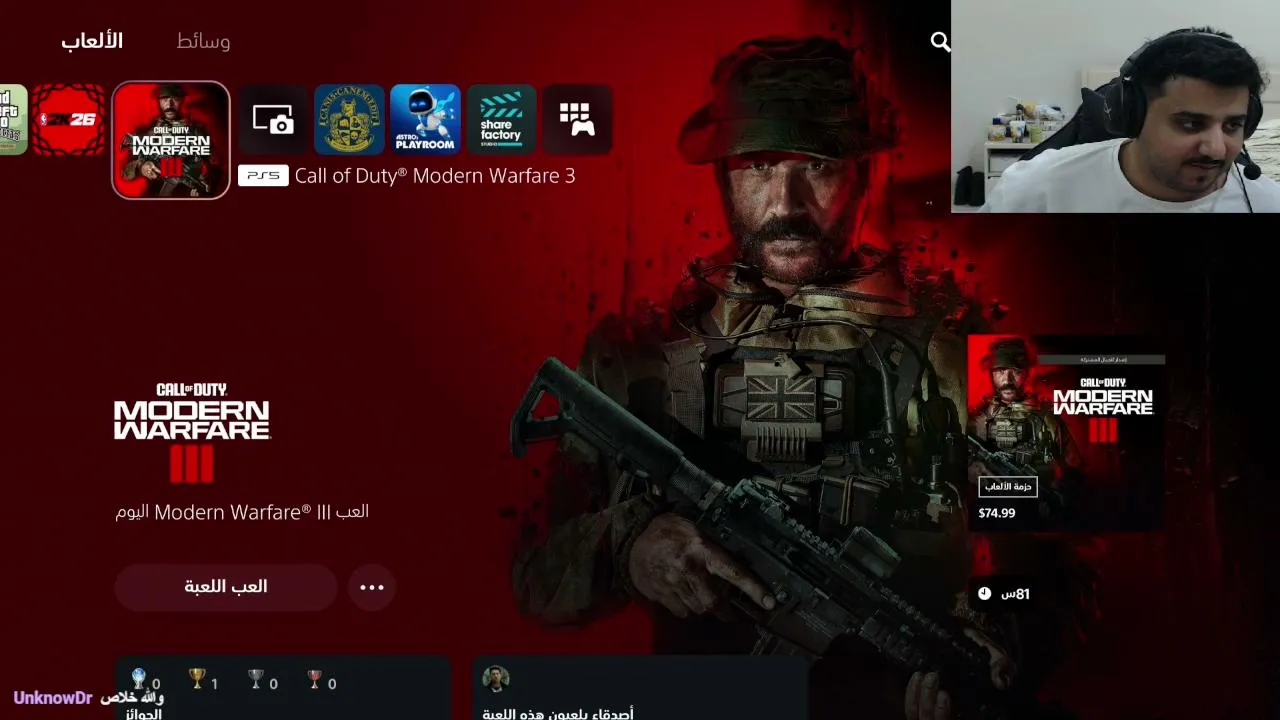This screenshot has height=720, width=1280.
Task: Click the Call of Duty® Modern Warfare 3 title
Action: tap(435, 176)
